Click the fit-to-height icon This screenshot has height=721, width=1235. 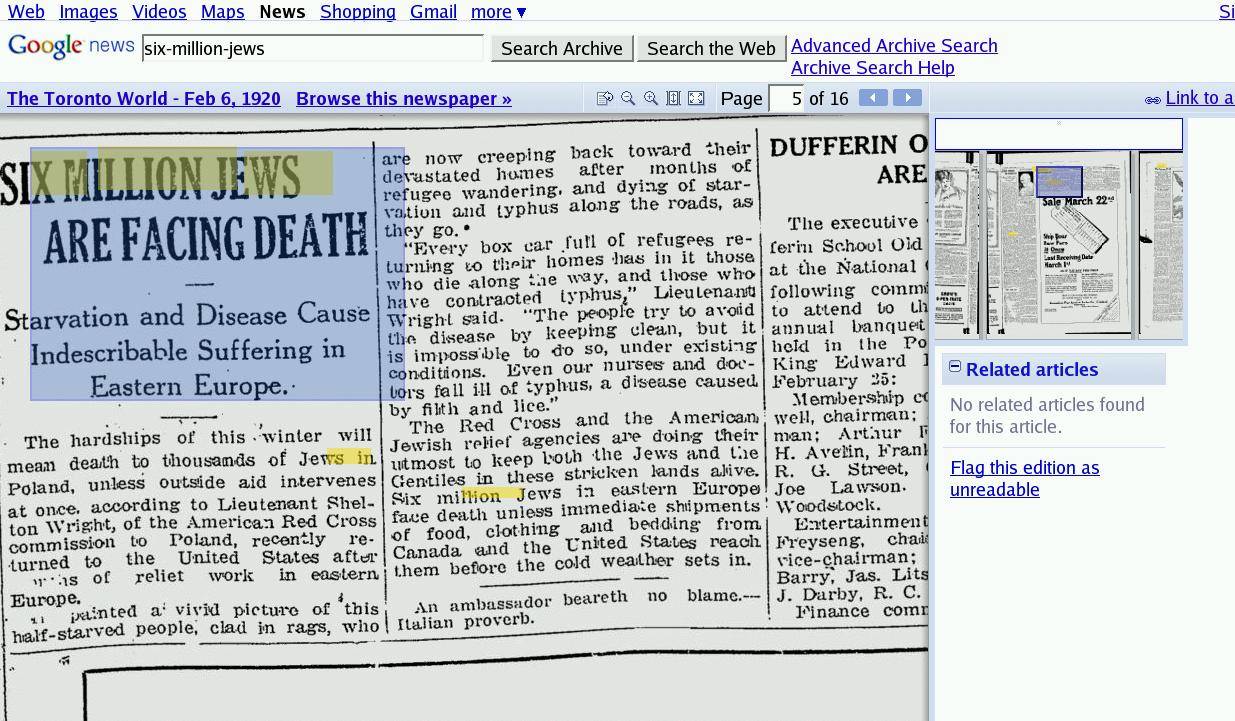(x=673, y=98)
